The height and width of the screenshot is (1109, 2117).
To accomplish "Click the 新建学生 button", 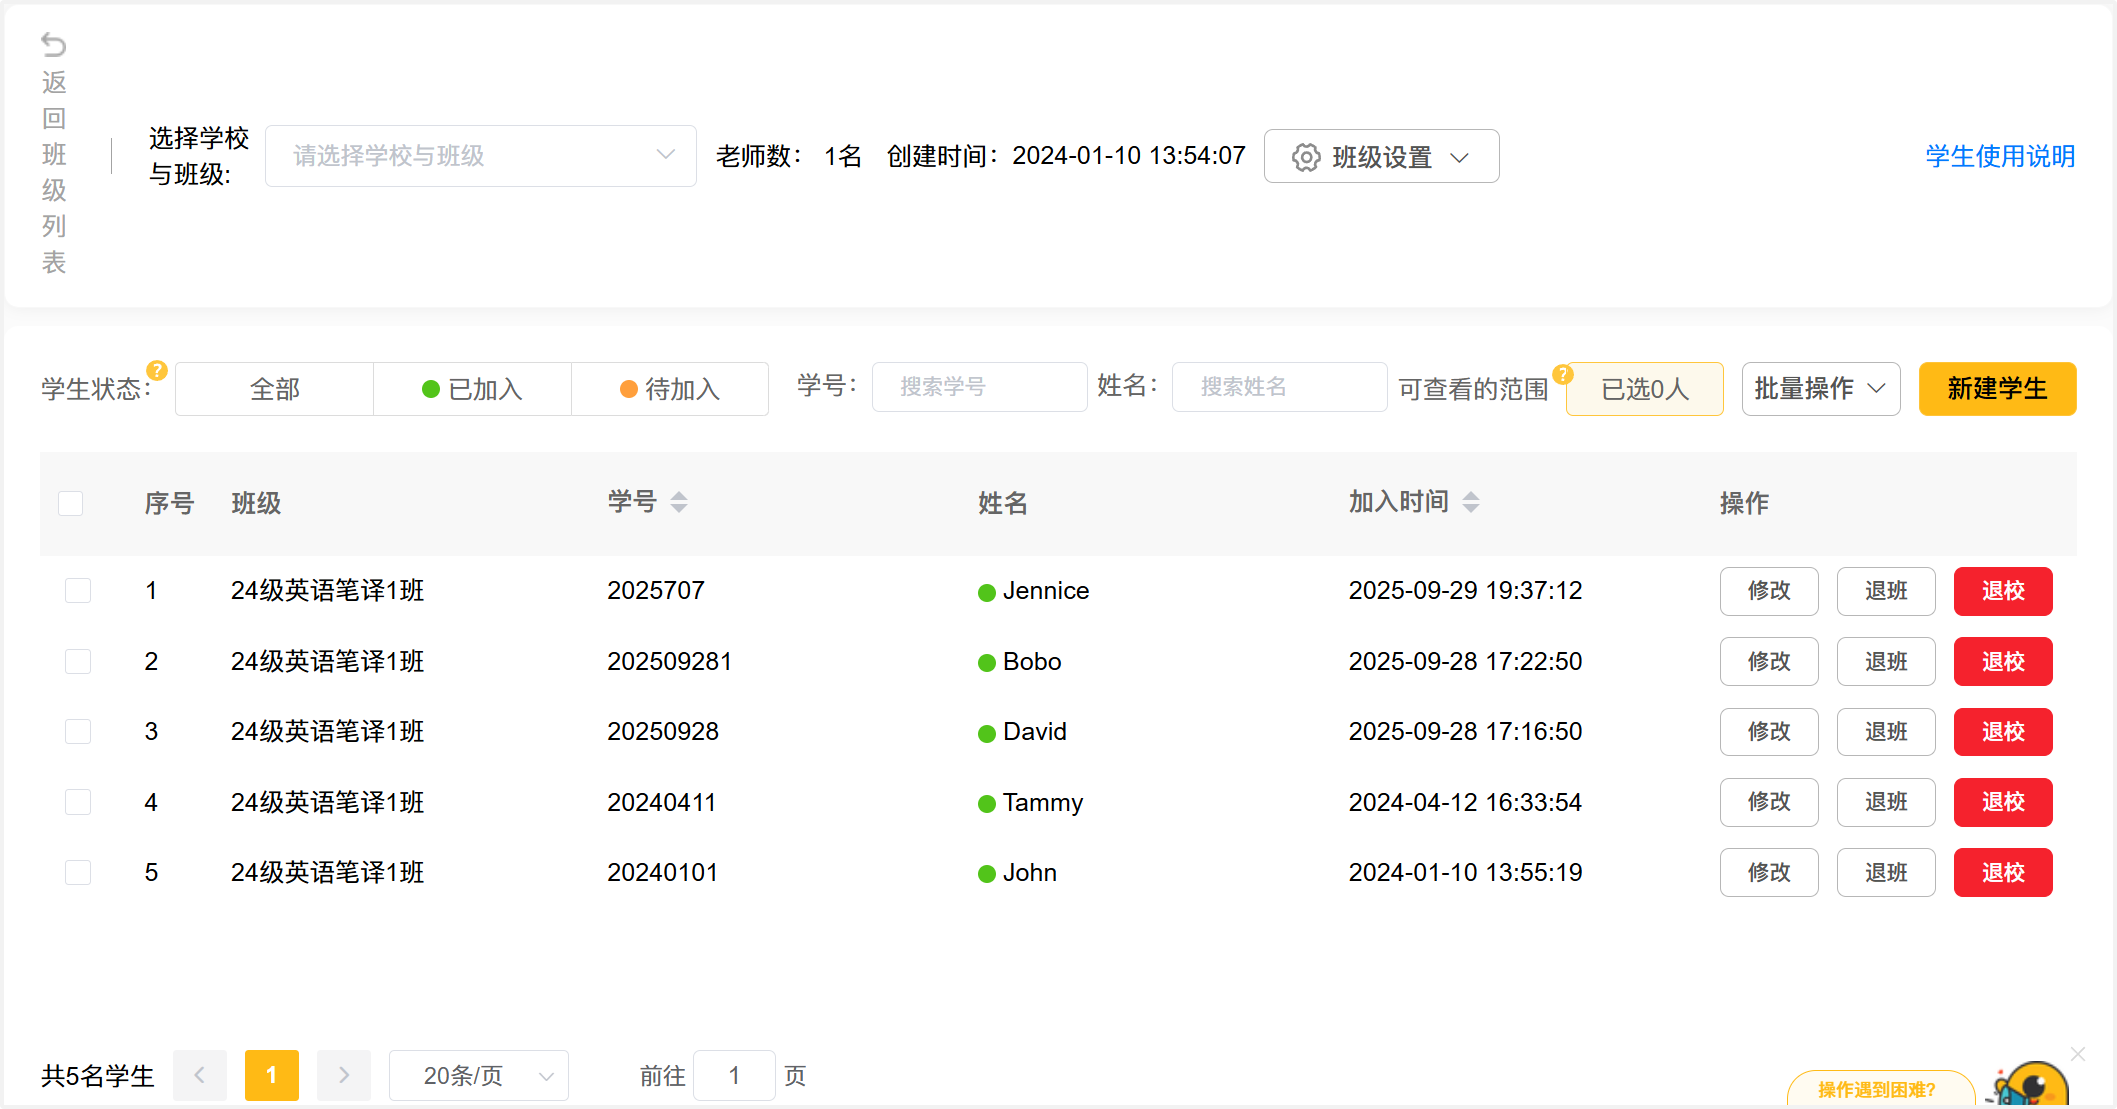I will point(1997,389).
